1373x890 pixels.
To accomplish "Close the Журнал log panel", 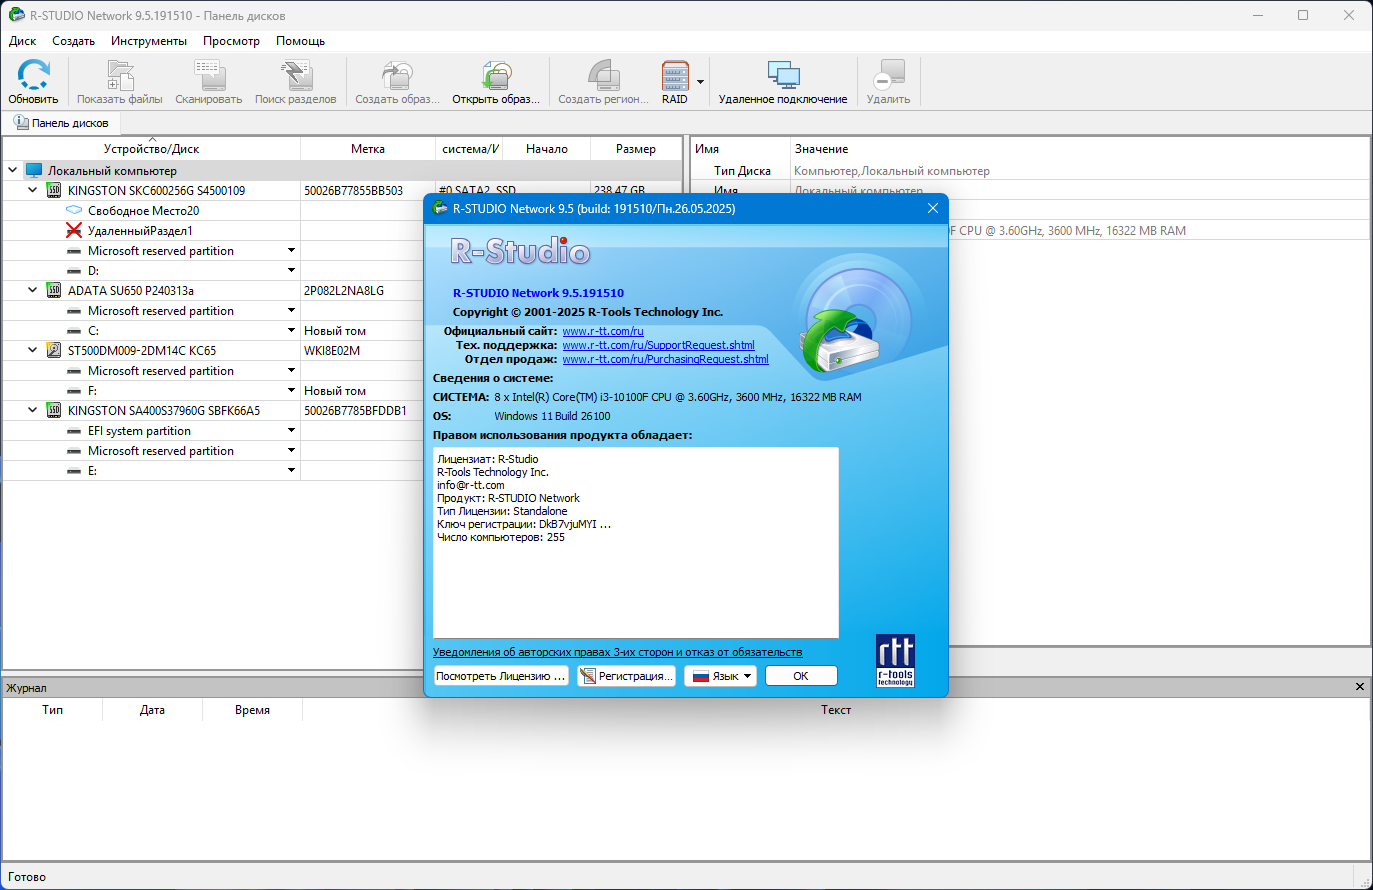I will tap(1360, 687).
